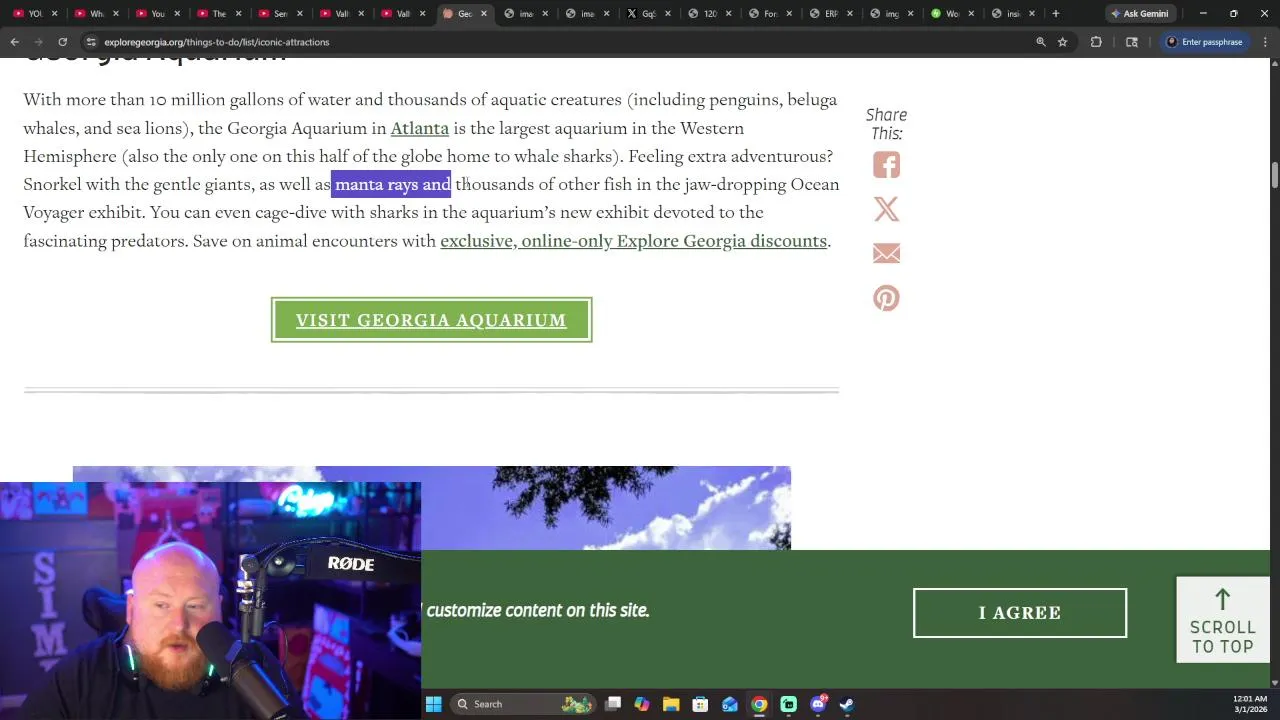Switch to the insi tab
The image size is (1280, 720).
[1013, 14]
